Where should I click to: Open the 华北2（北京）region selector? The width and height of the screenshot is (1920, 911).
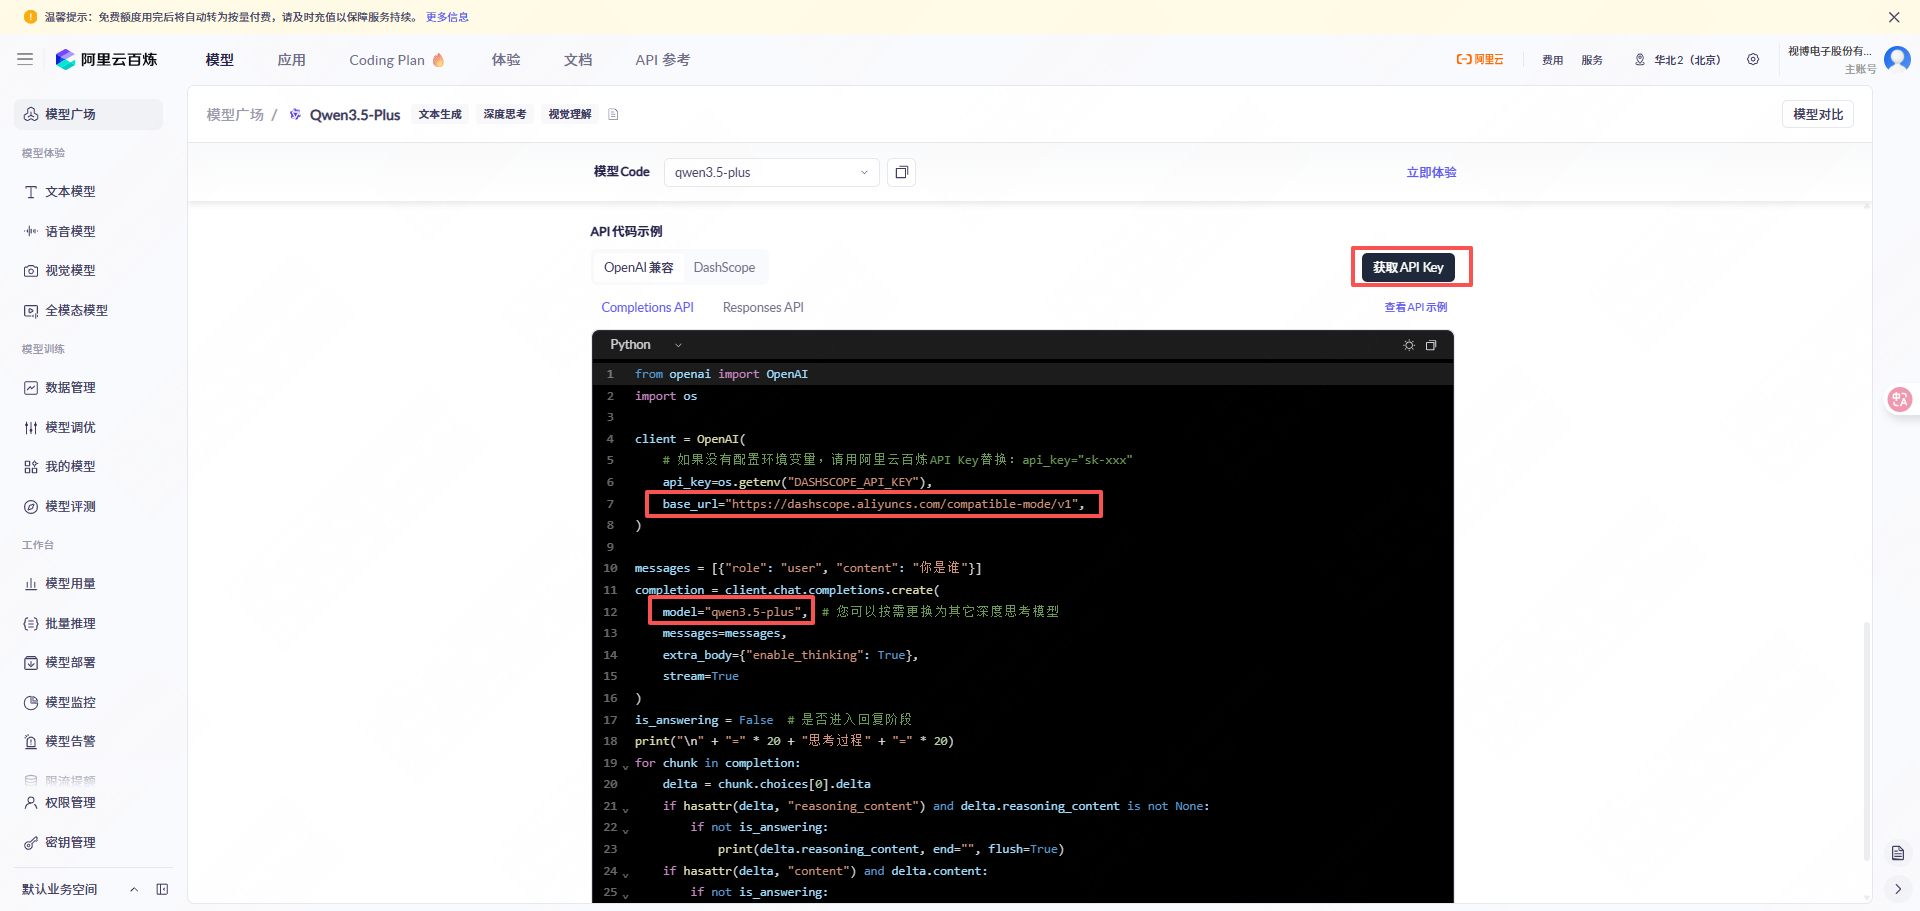tap(1677, 59)
